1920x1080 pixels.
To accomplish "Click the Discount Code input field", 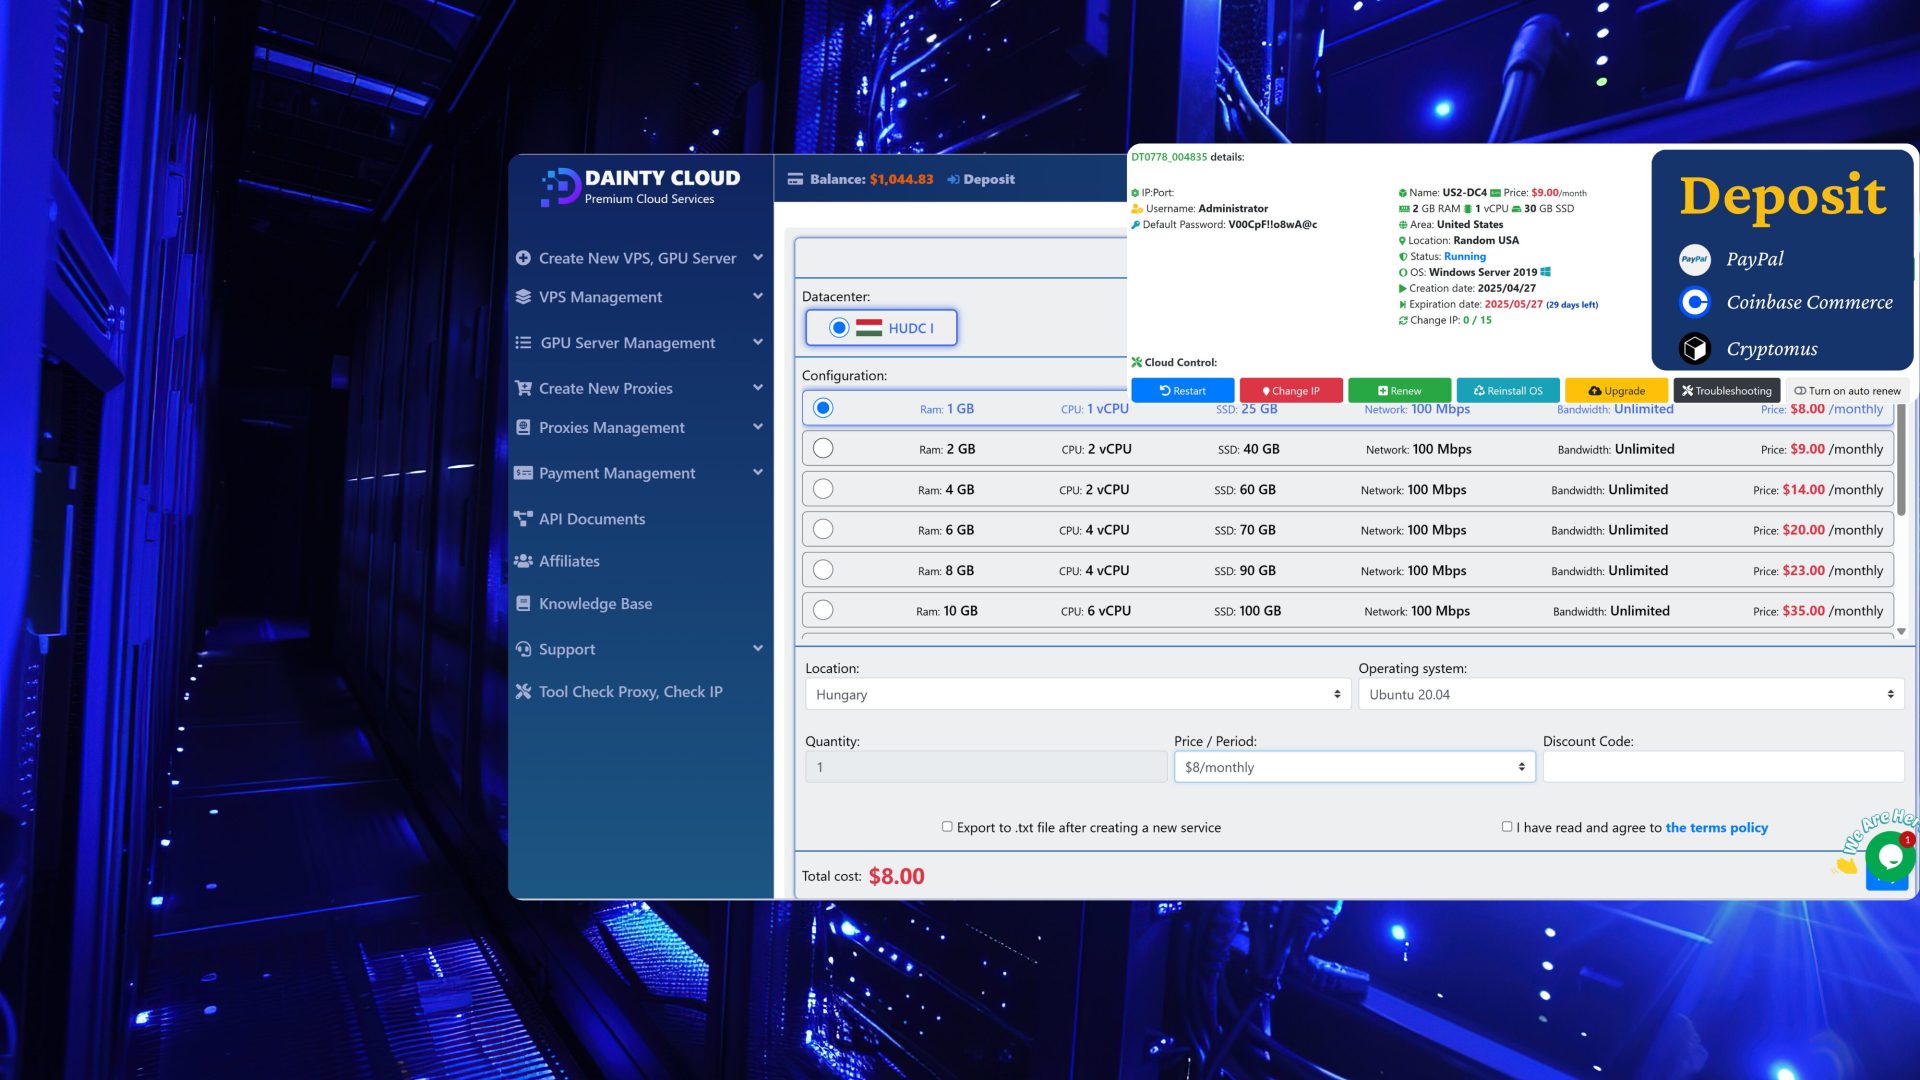I will pos(1722,767).
